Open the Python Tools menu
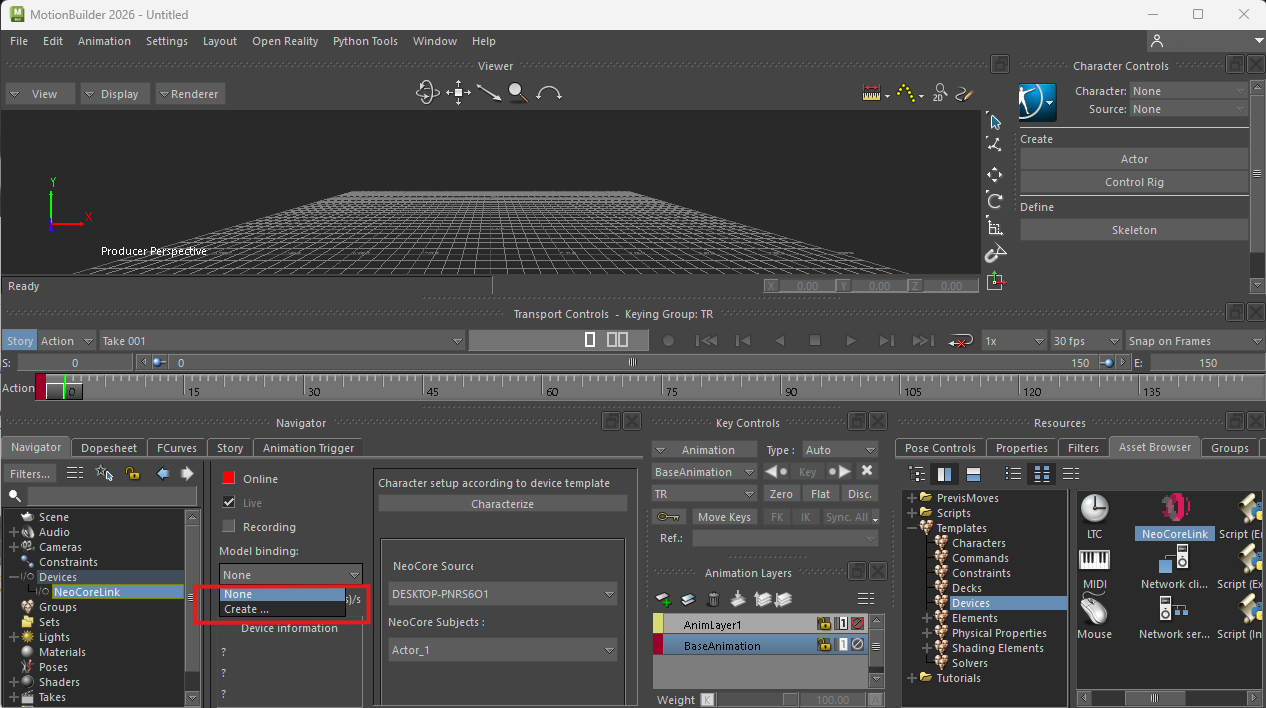The height and width of the screenshot is (708, 1266). [365, 41]
